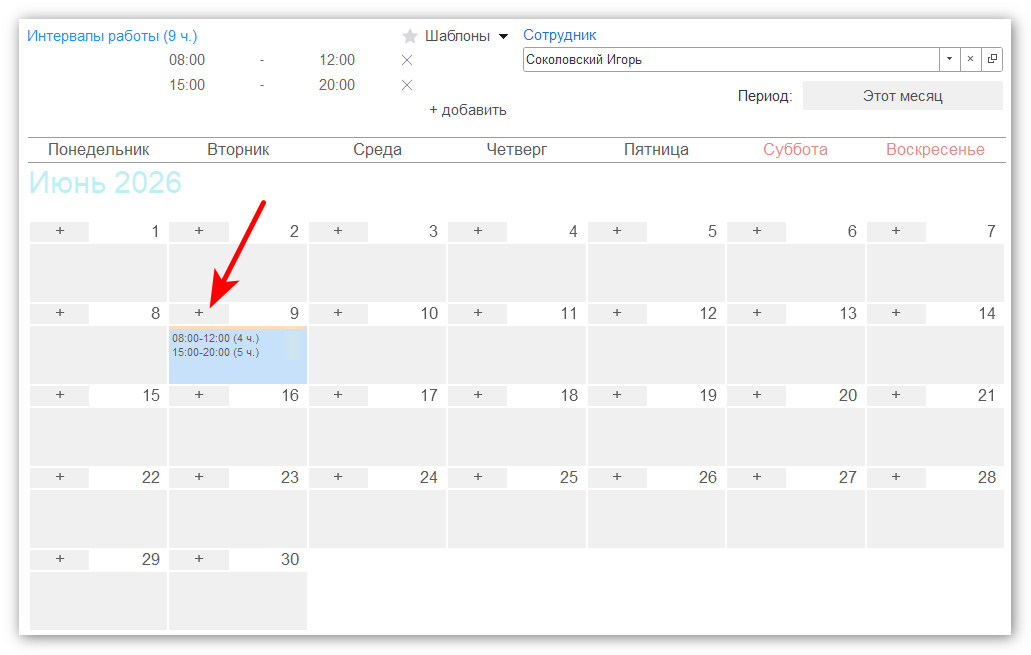Add interval with plus on June 25
1031x655 pixels.
tap(478, 477)
